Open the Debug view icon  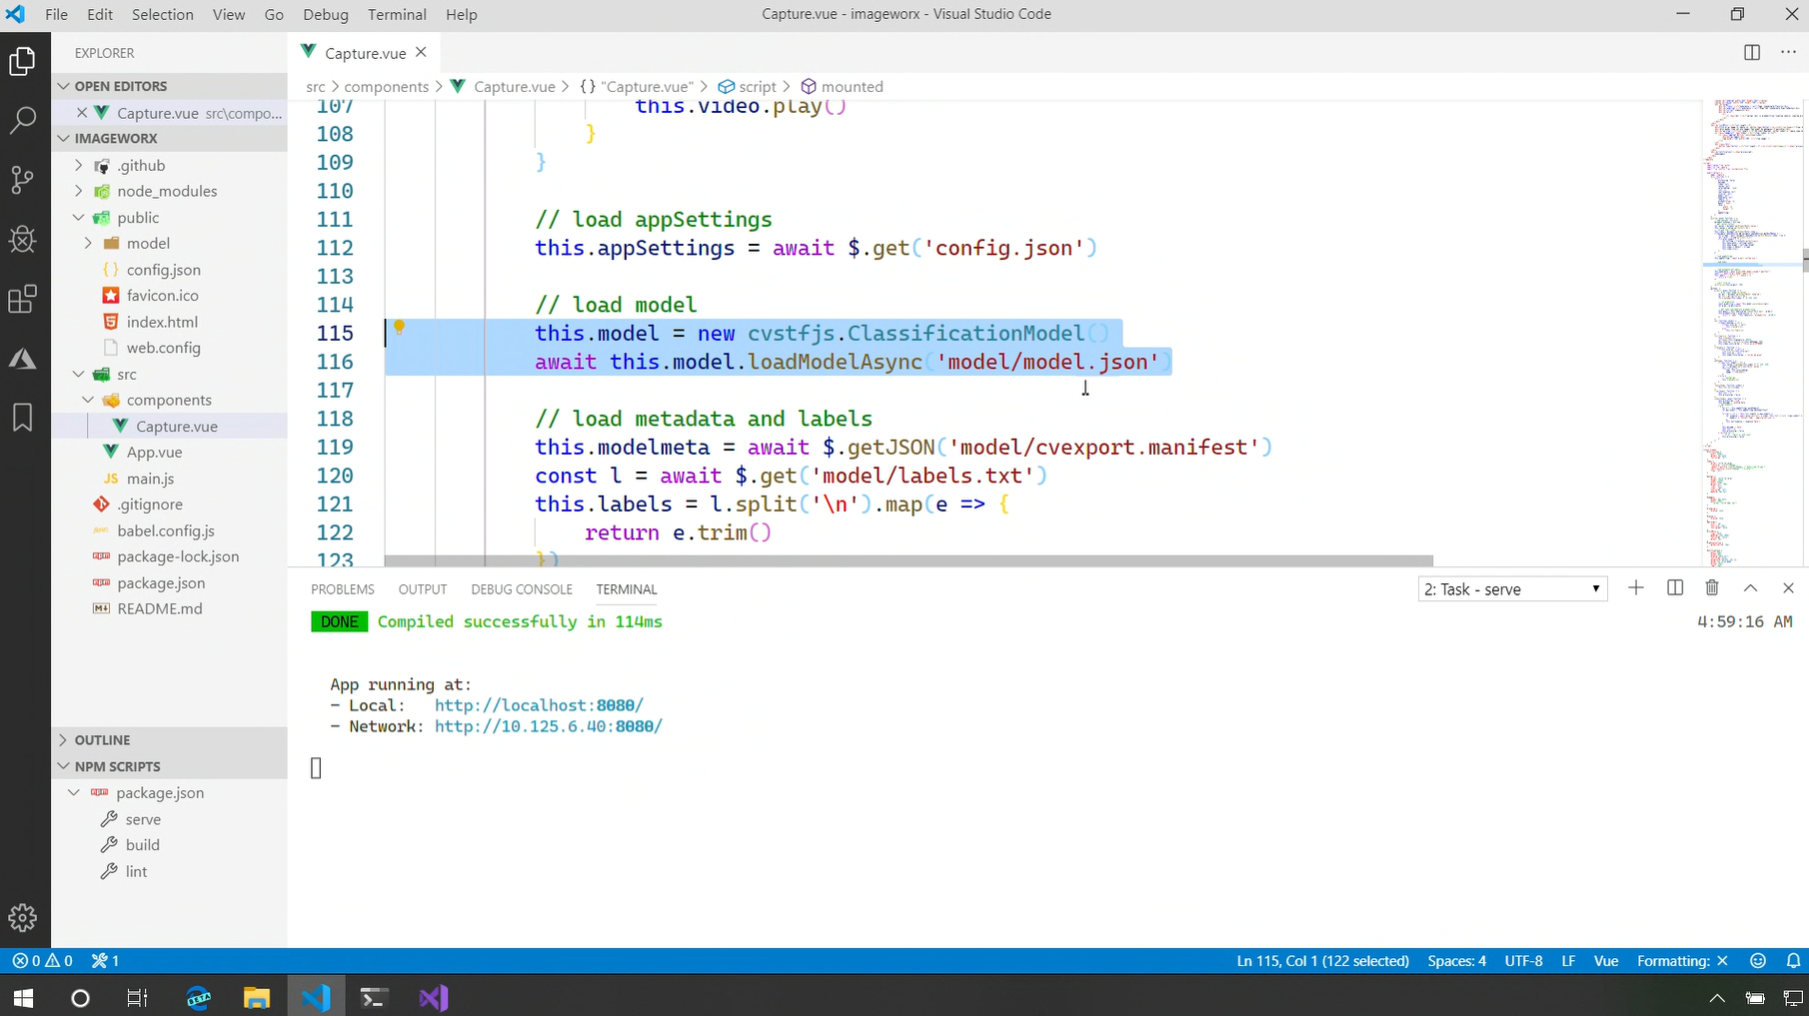pos(22,239)
